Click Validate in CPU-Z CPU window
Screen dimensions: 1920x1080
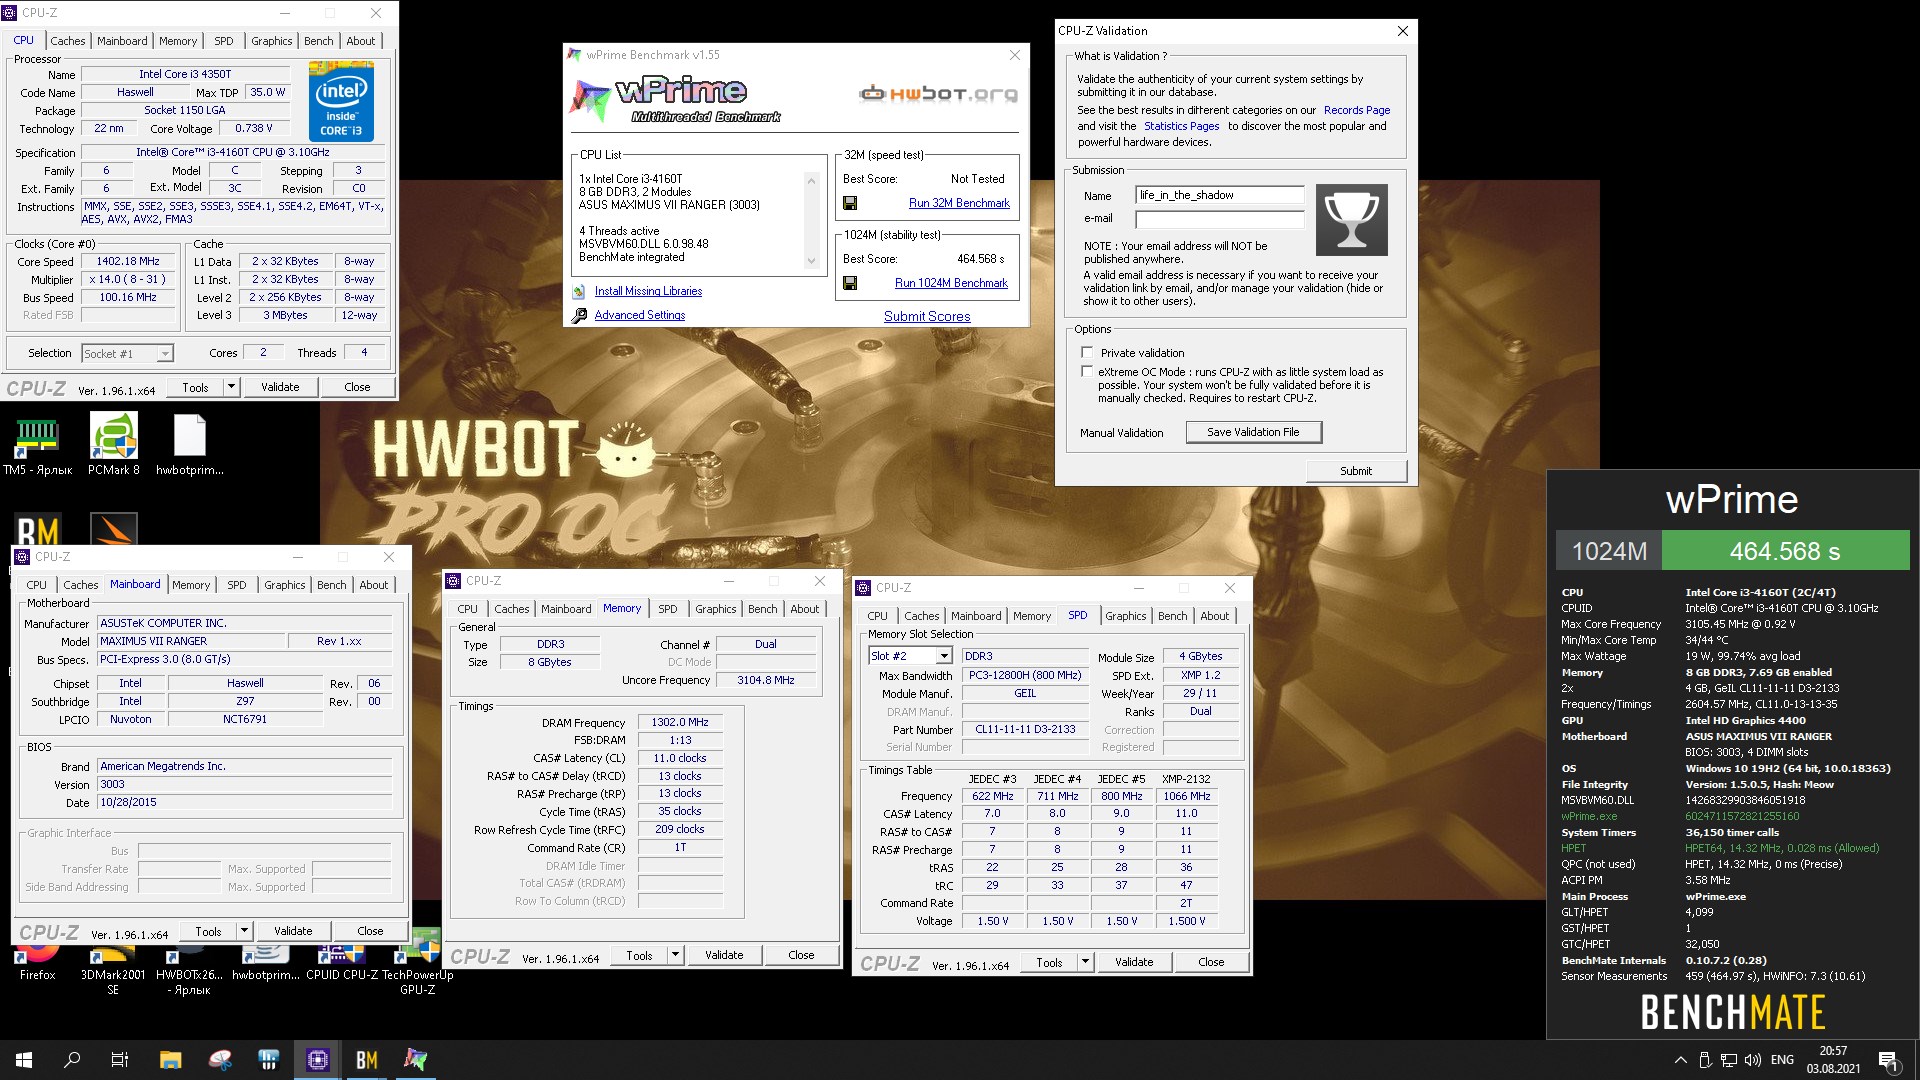(x=280, y=387)
